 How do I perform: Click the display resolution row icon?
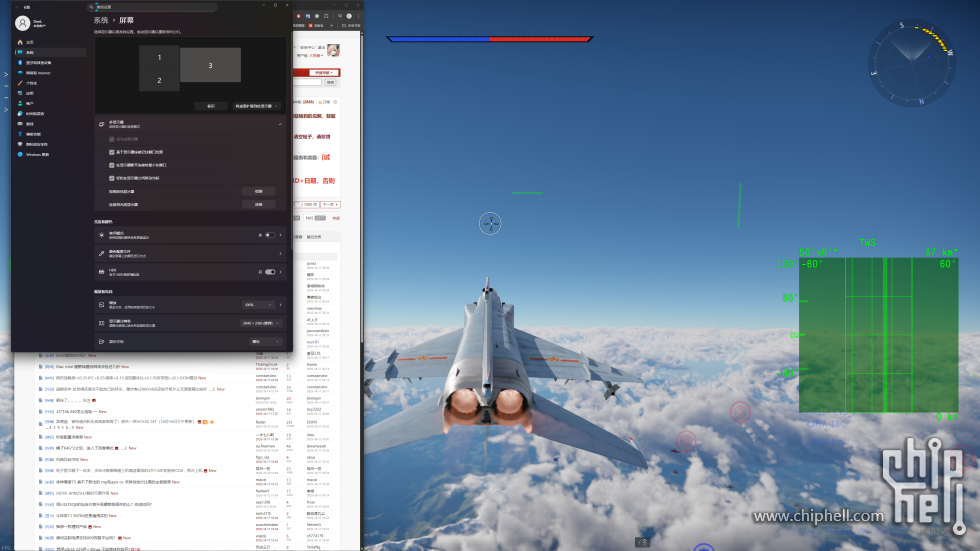101,323
